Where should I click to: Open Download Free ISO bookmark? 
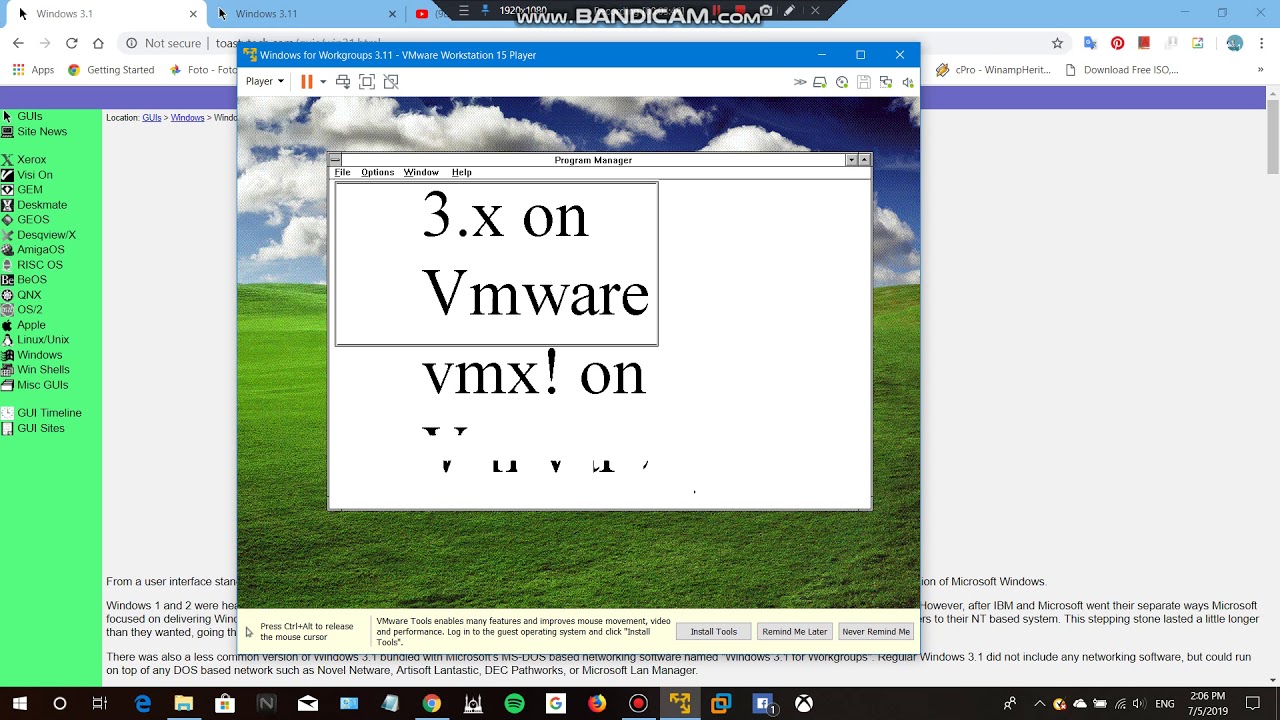coord(1122,70)
